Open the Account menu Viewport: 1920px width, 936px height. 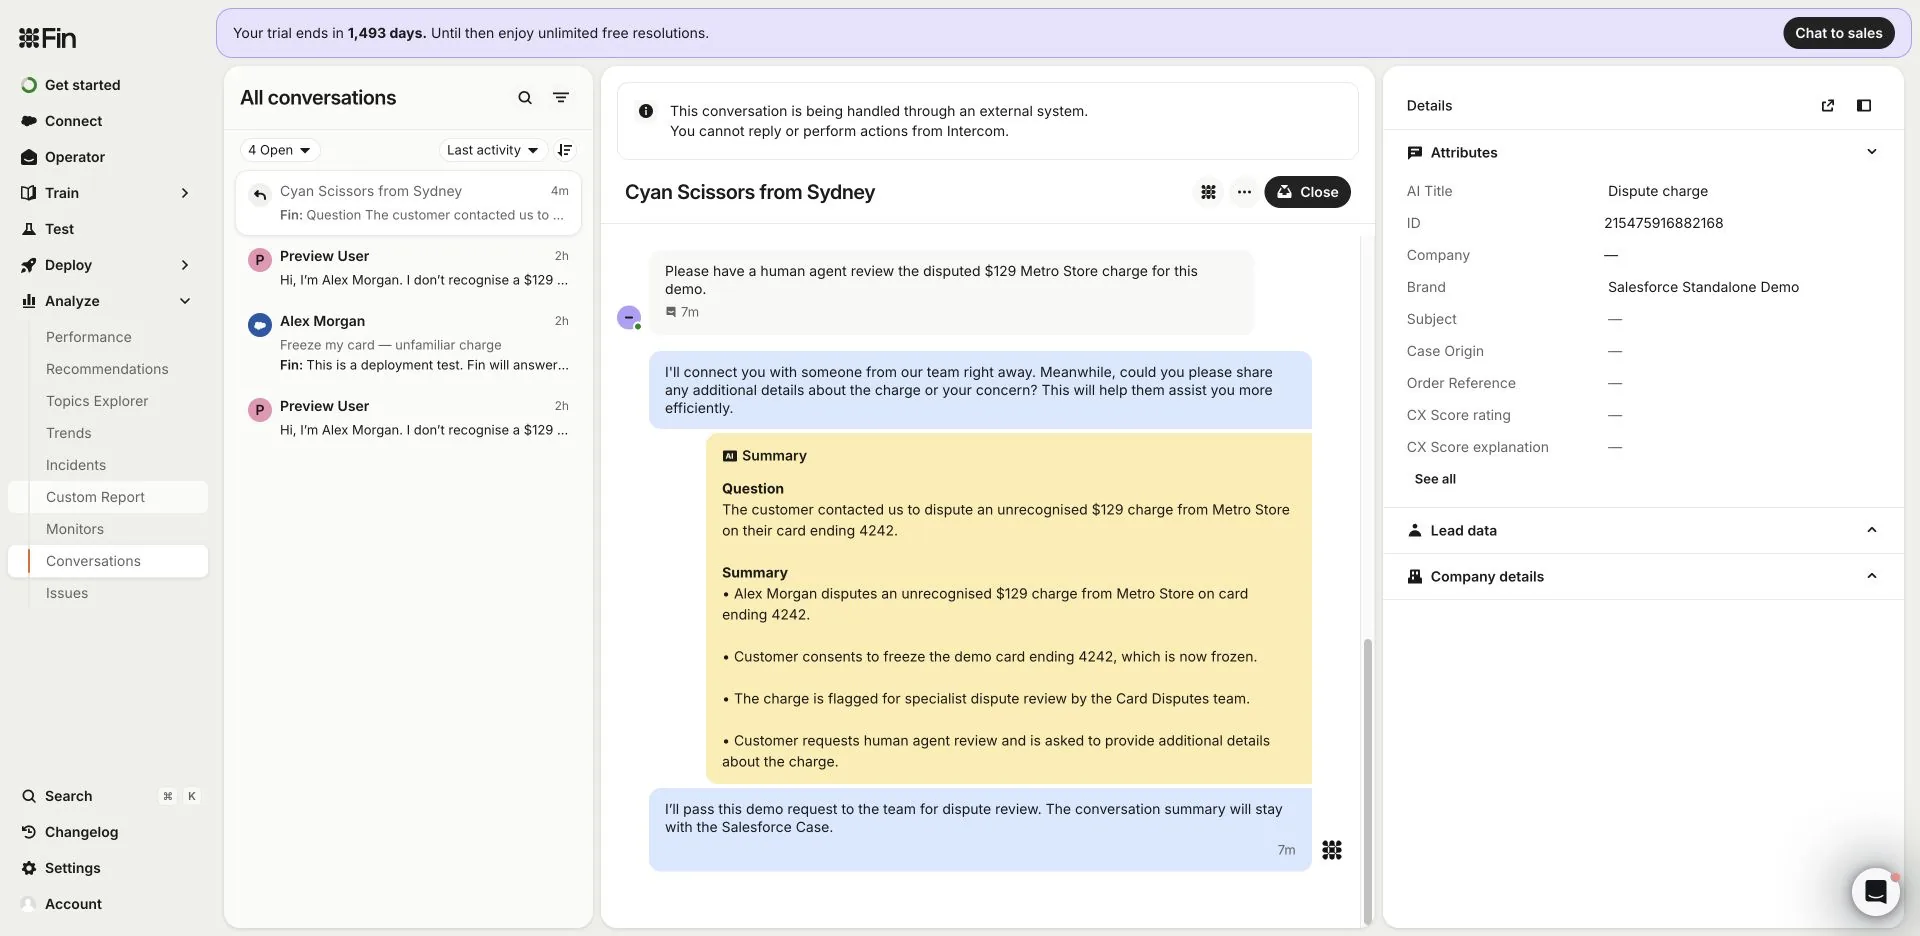click(73, 904)
